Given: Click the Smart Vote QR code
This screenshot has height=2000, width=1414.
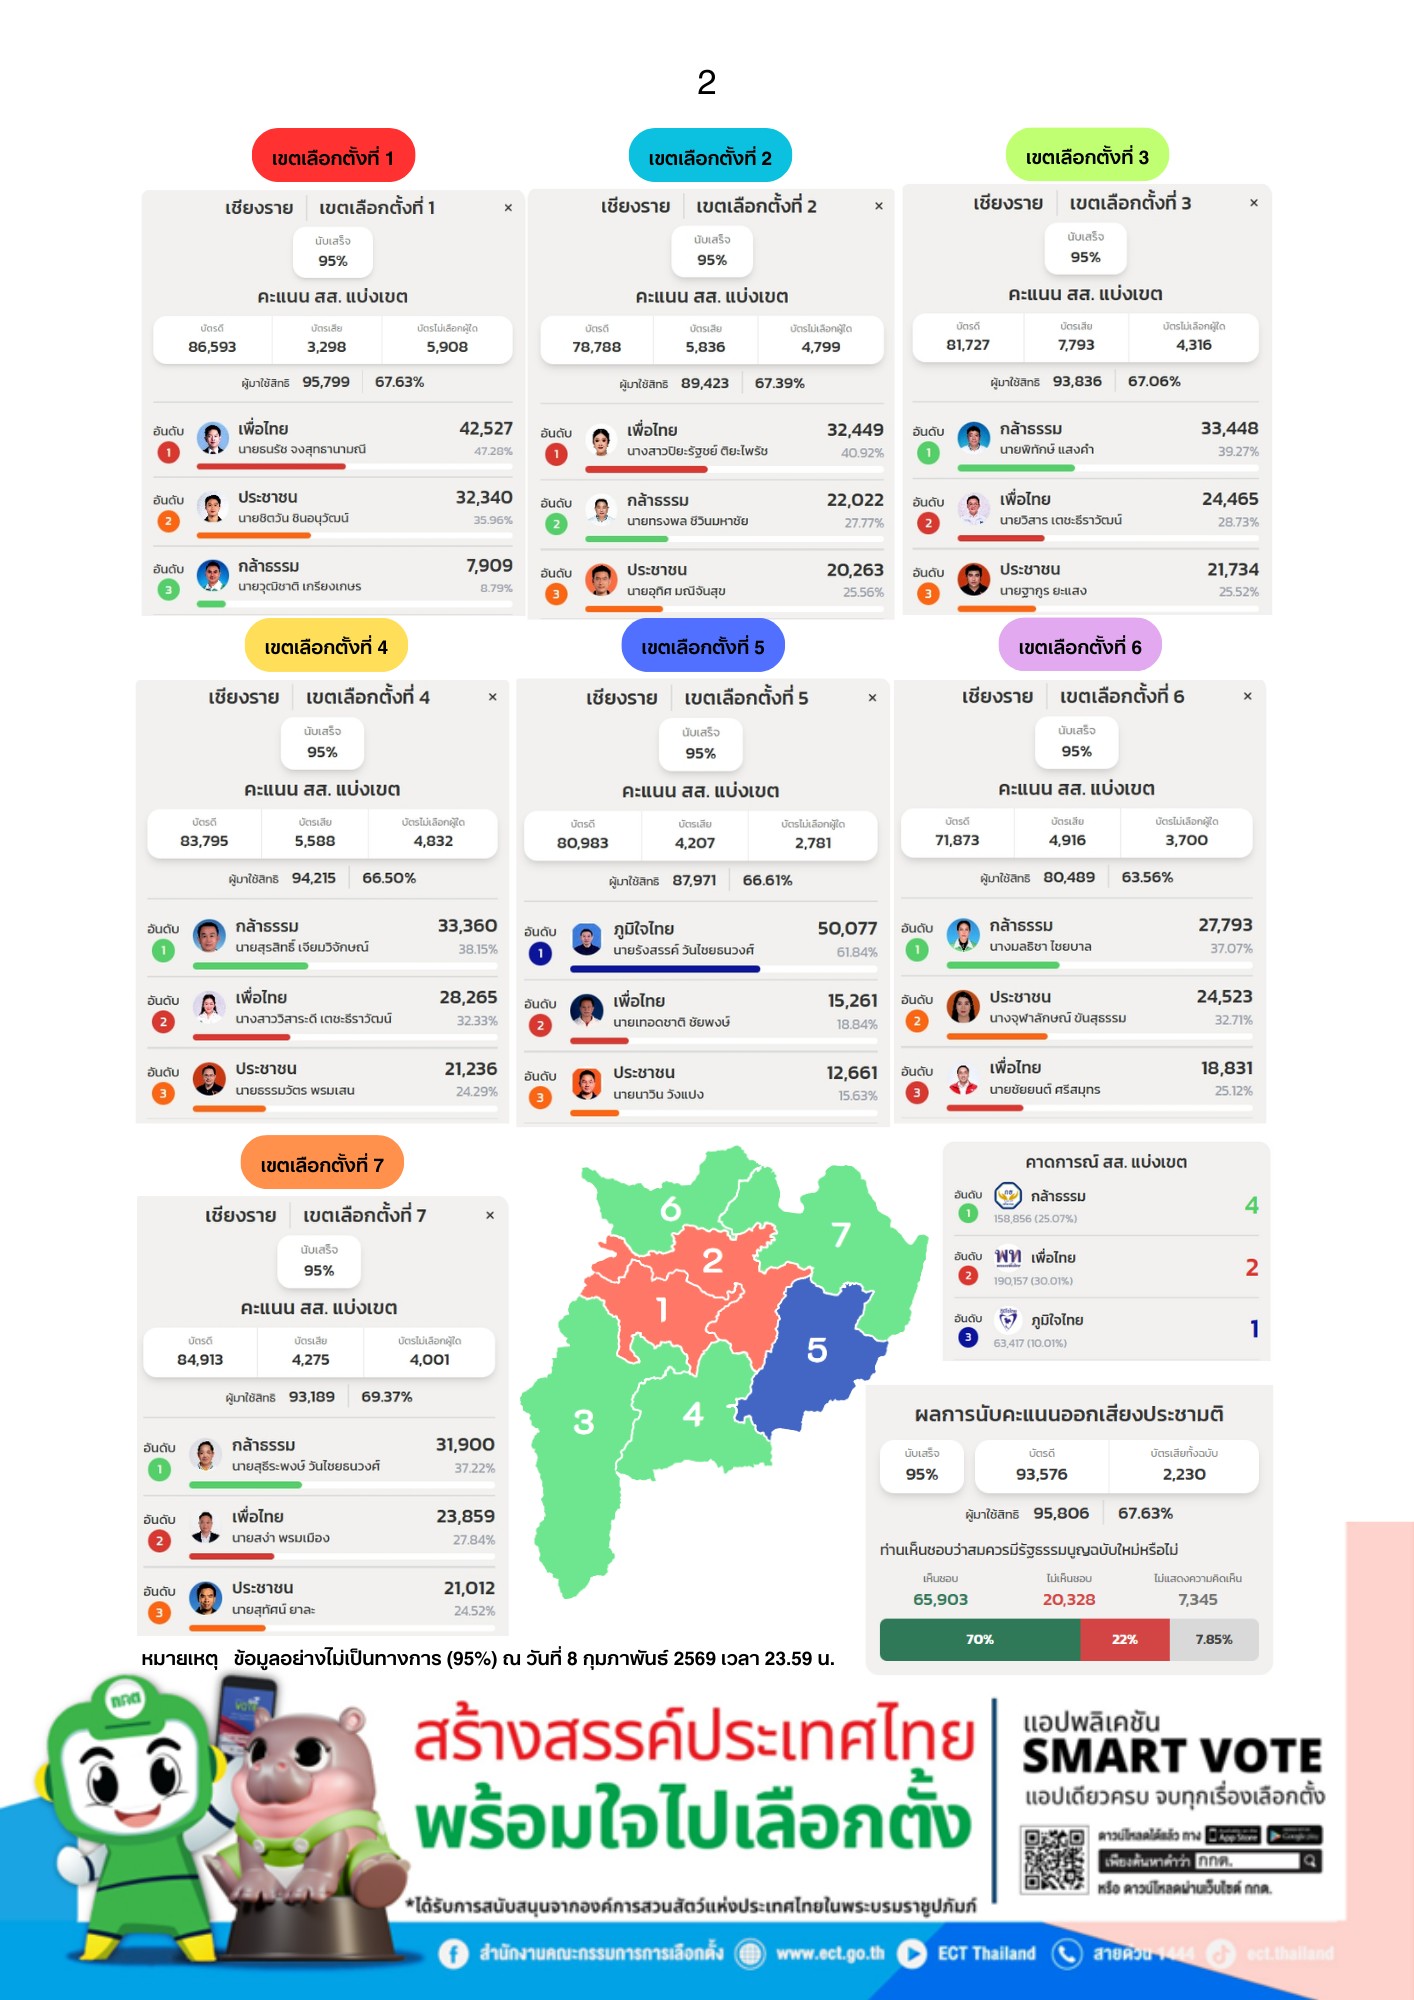Looking at the screenshot, I should (1053, 1858).
